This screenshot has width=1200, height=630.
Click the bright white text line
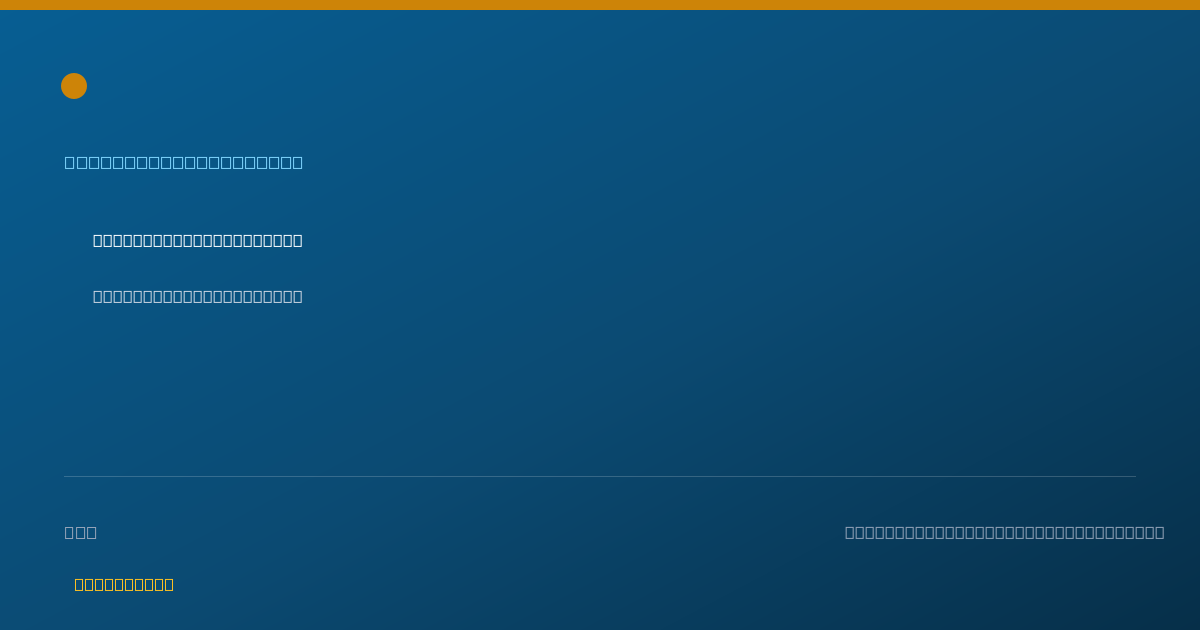tap(198, 240)
